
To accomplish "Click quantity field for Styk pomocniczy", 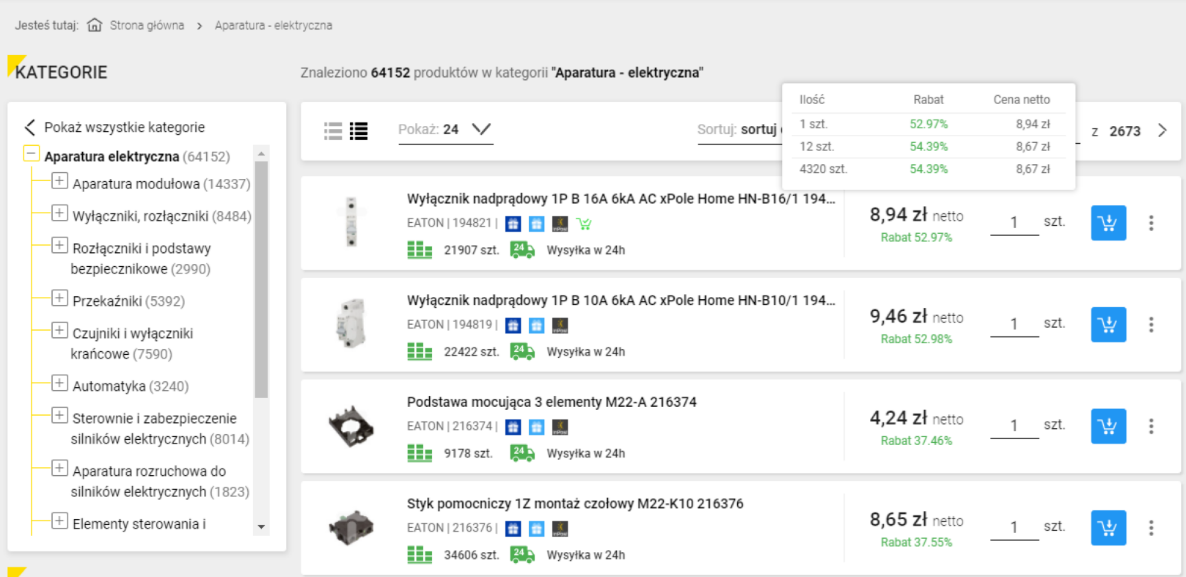I will (x=1014, y=527).
